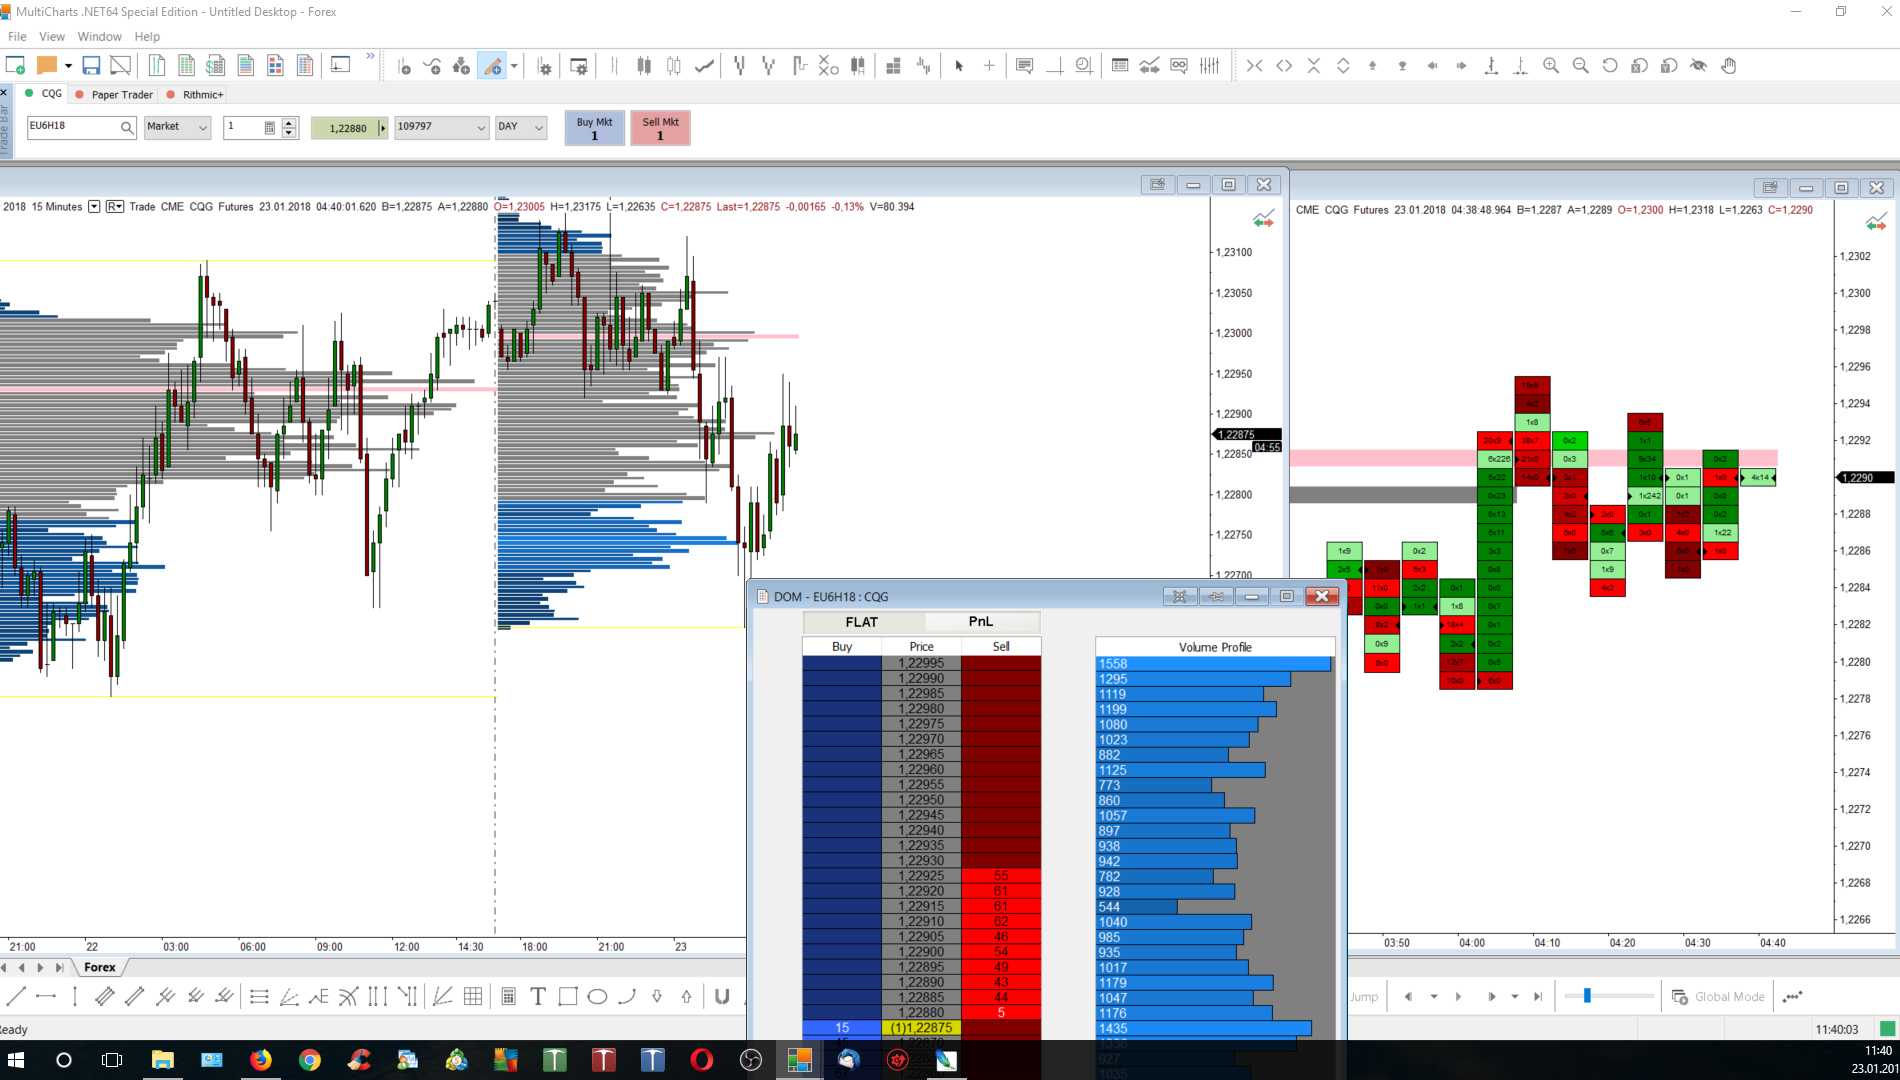Select the Ellipse drawing tool

pos(597,996)
